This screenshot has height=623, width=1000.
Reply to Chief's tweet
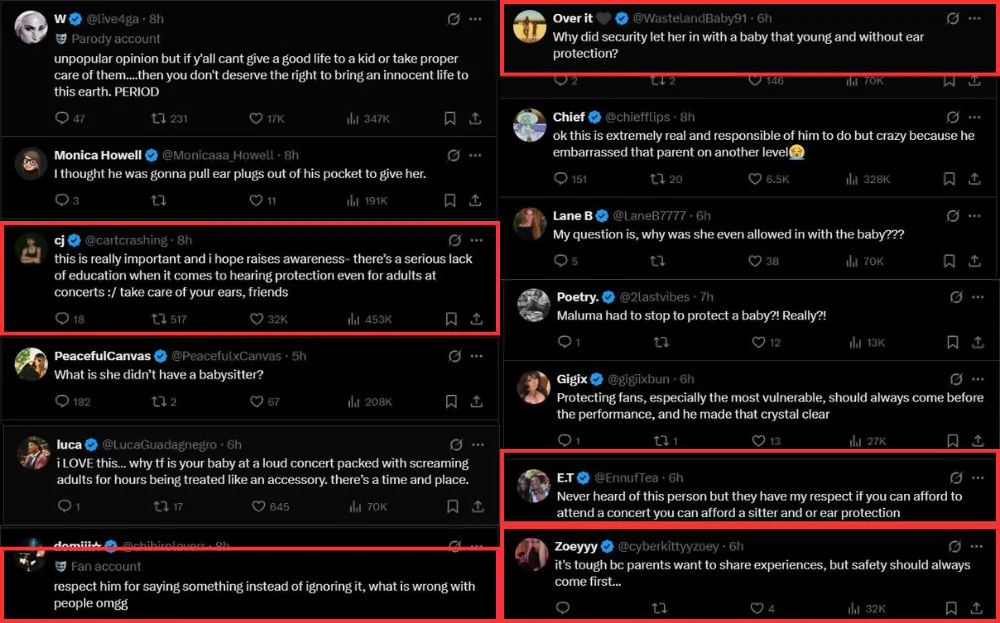pos(562,179)
